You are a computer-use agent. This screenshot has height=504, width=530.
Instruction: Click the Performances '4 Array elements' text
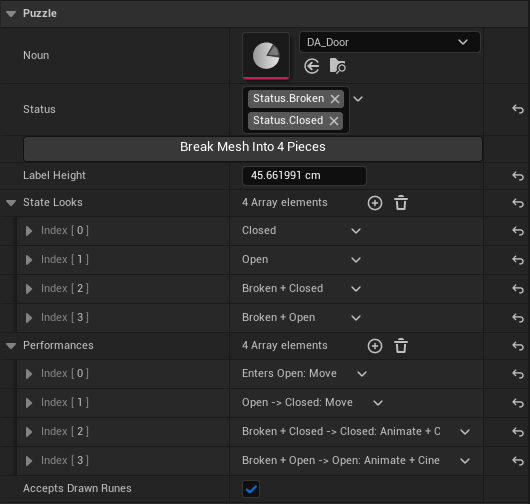coord(285,345)
